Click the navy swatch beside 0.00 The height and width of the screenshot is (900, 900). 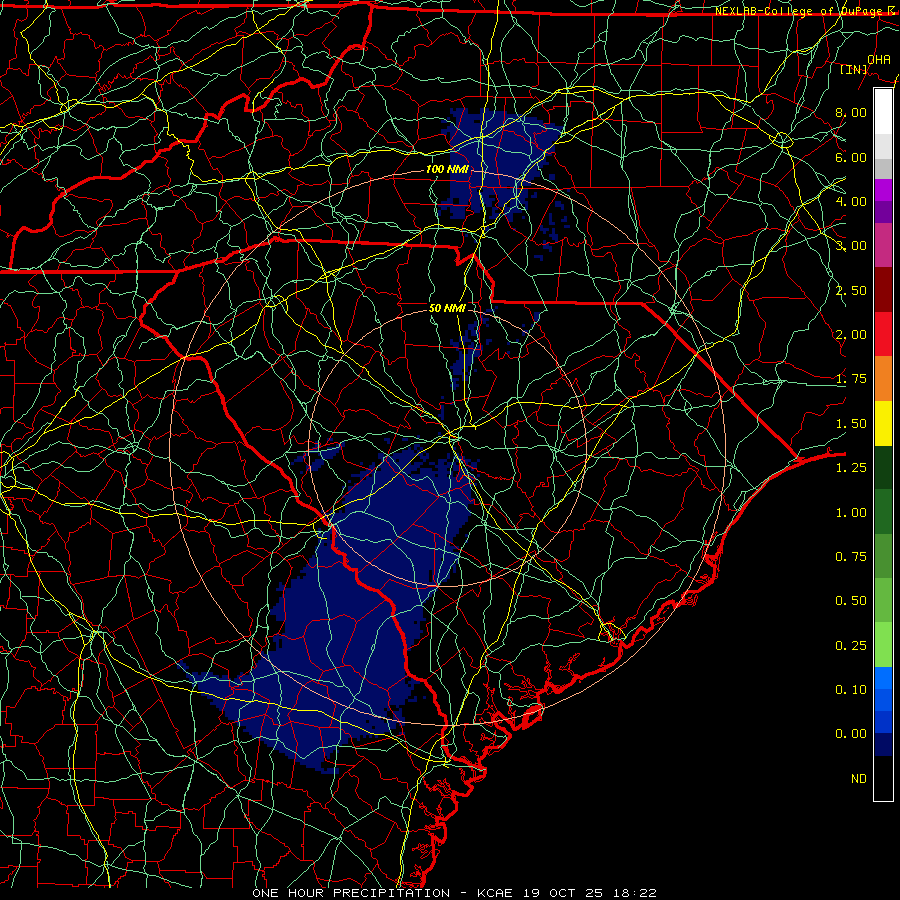point(883,744)
